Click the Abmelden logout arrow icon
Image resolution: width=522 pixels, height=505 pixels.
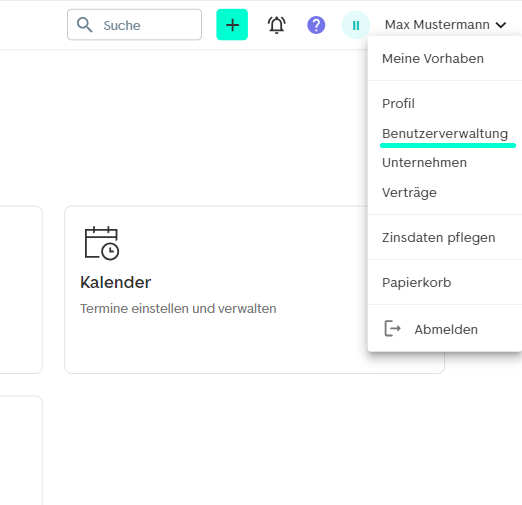pyautogui.click(x=392, y=329)
